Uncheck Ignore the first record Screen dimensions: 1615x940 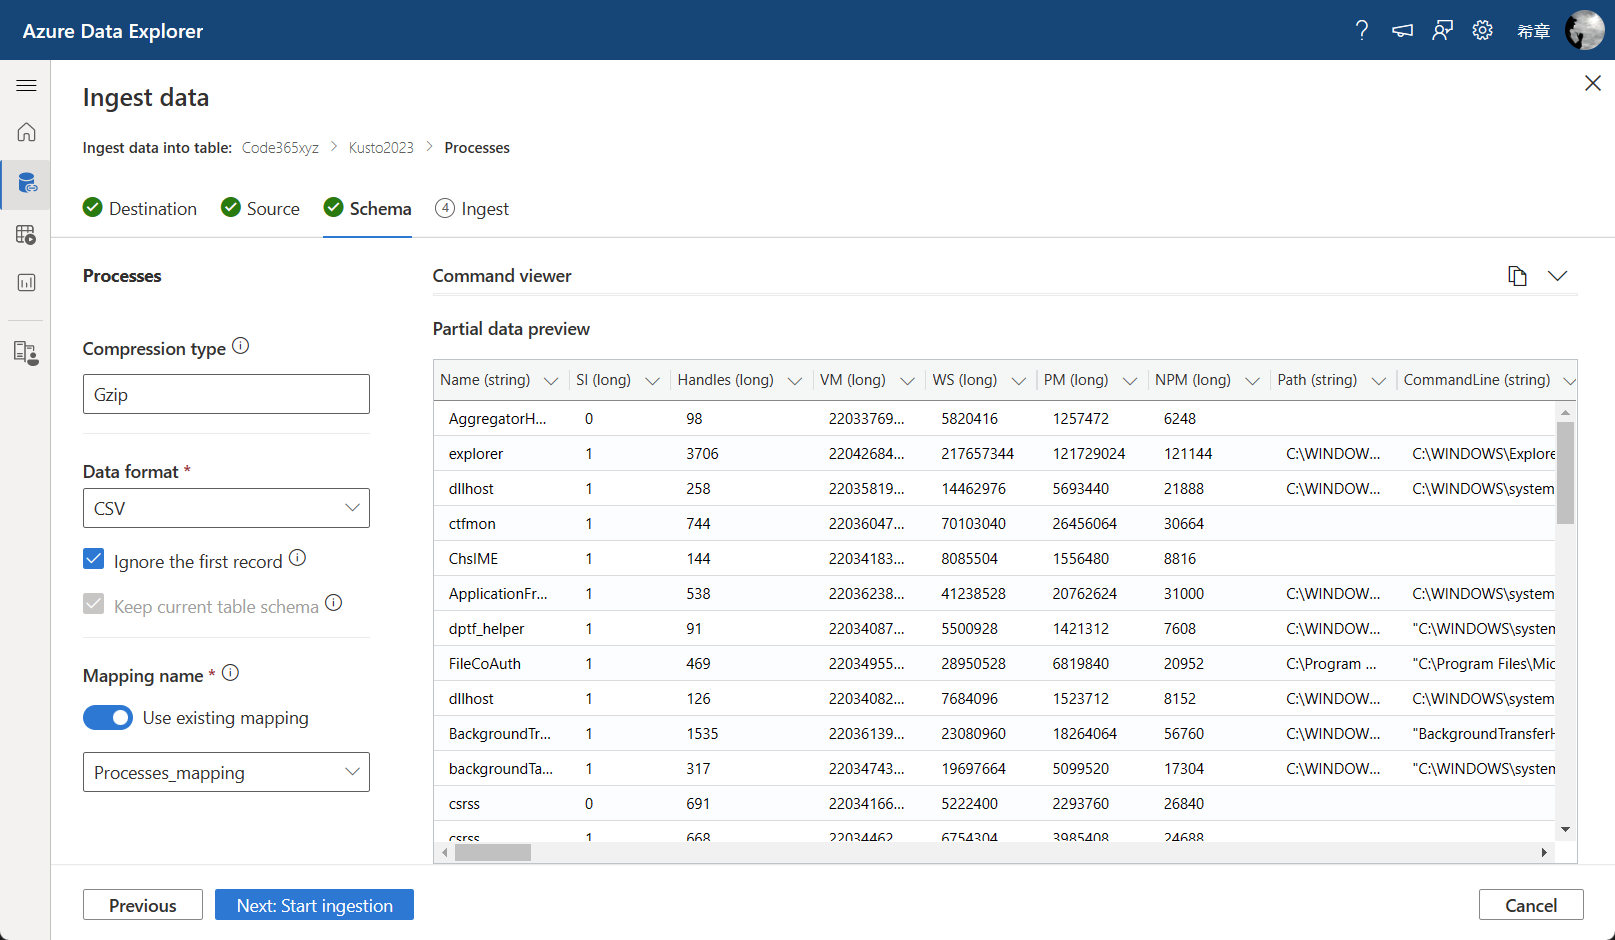pos(94,559)
